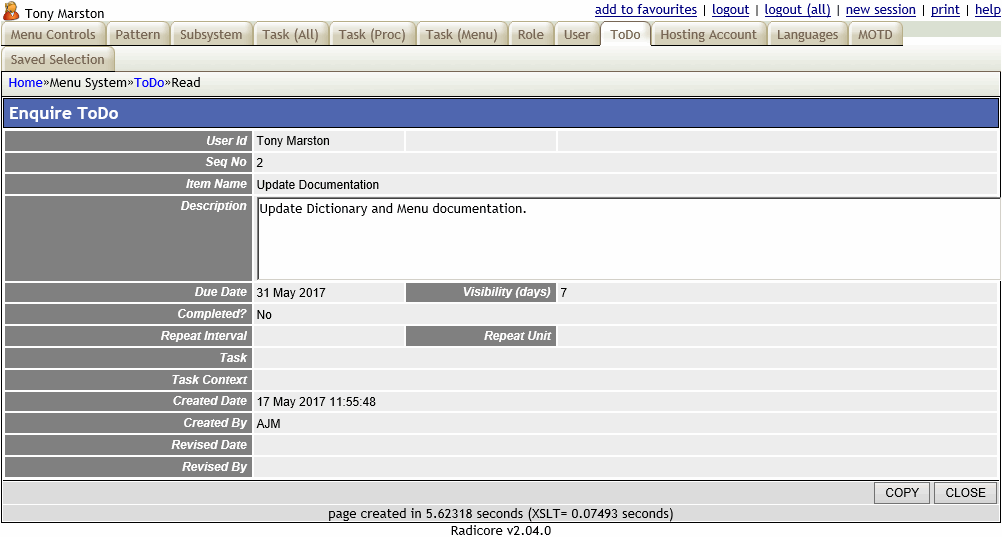The image size is (1002, 537).
Task: Open the Menu Controls tab
Action: (53, 35)
